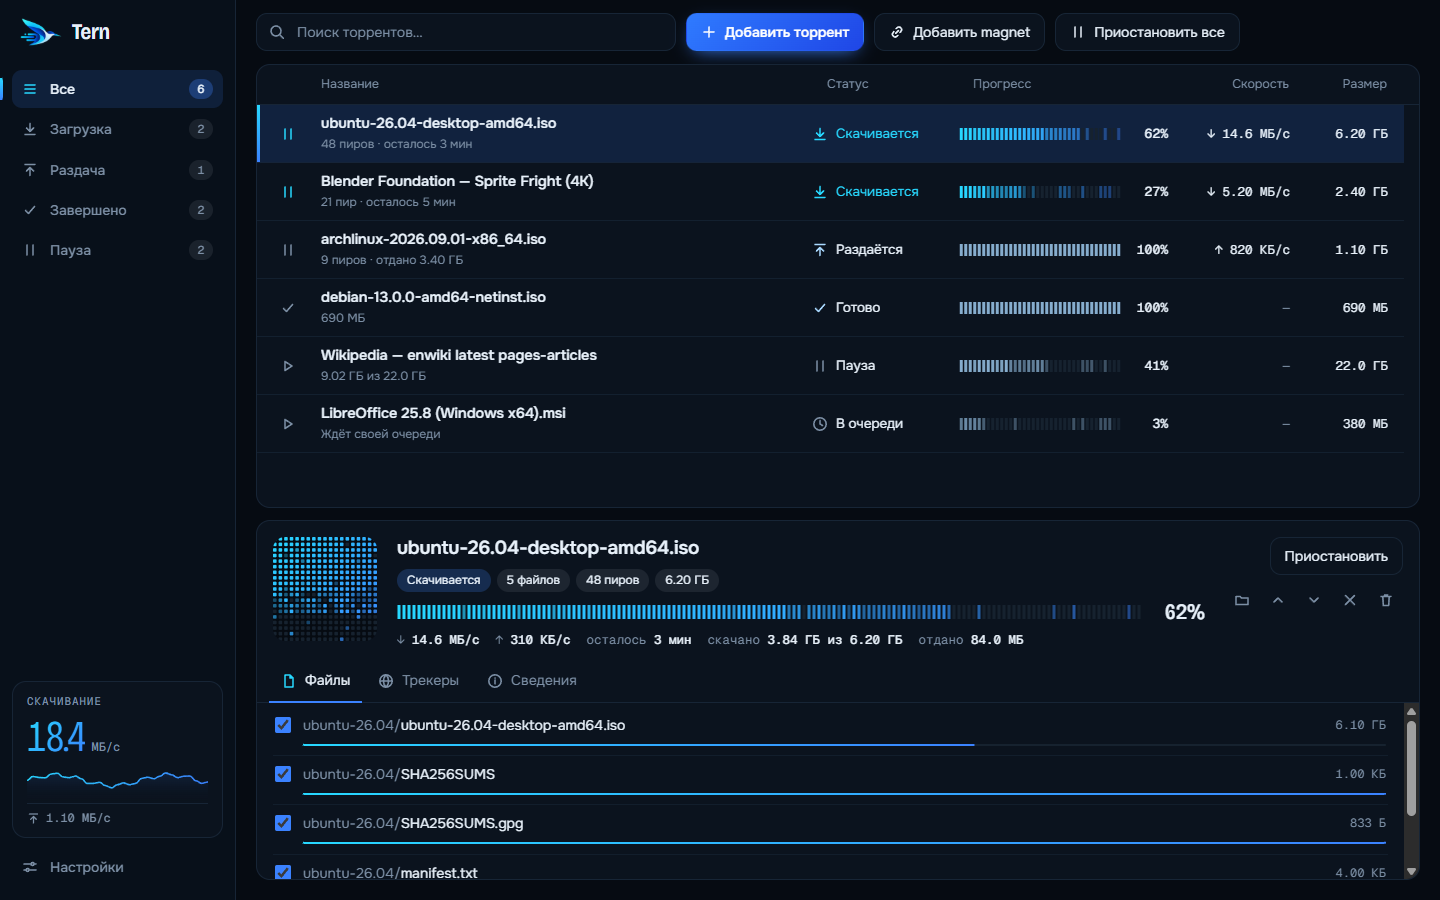Toggle the SHA256SUMS.gpg file checkbox
This screenshot has height=900, width=1440.
pyautogui.click(x=283, y=823)
